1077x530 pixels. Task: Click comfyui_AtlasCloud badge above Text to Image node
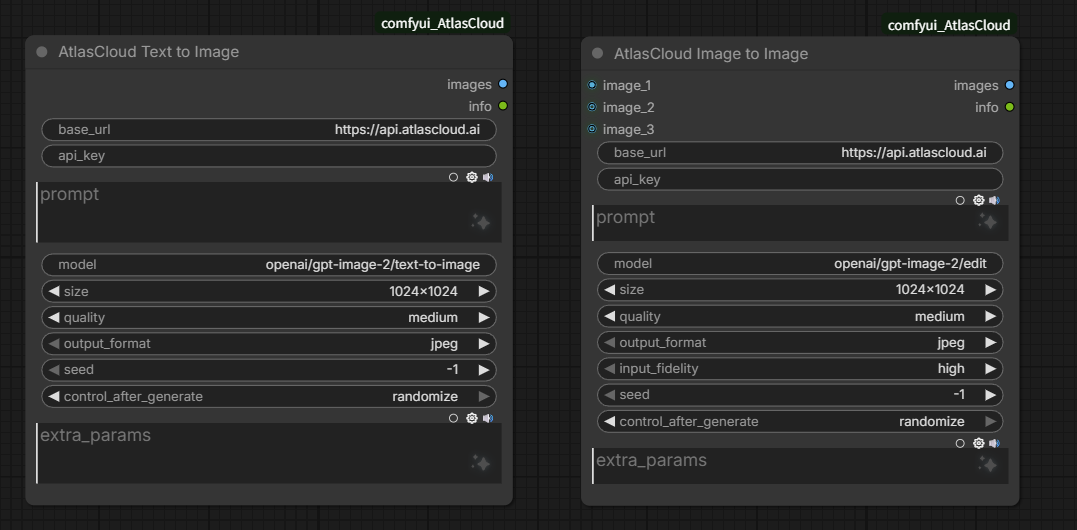click(x=442, y=23)
